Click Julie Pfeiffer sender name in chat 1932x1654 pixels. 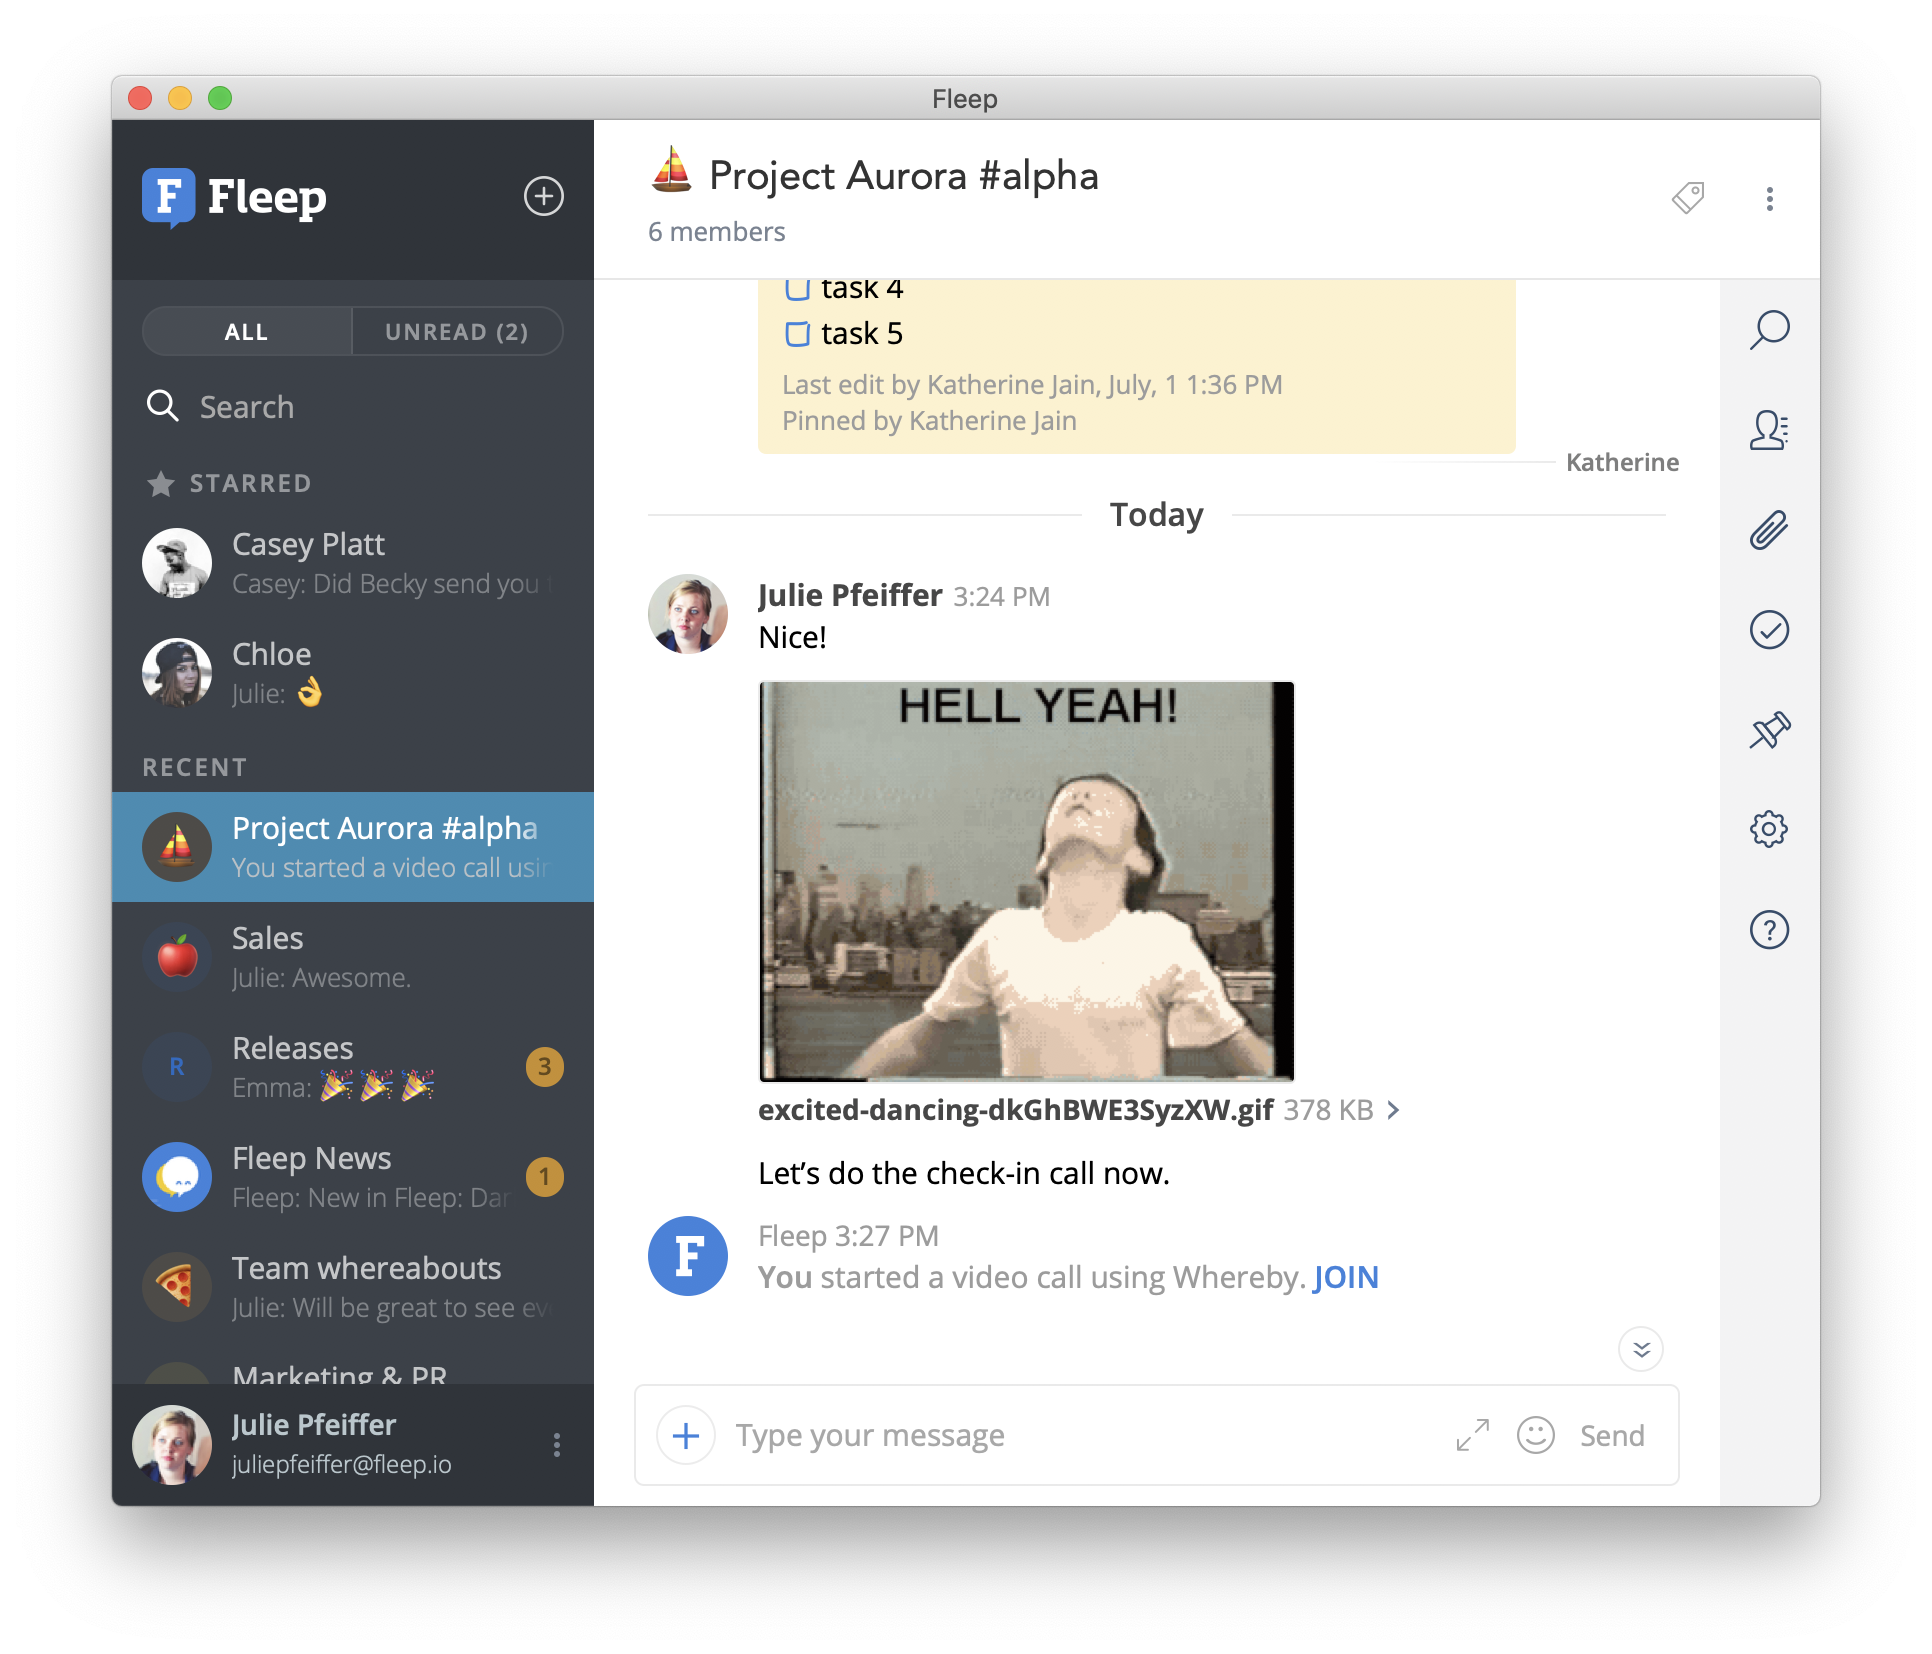[850, 595]
